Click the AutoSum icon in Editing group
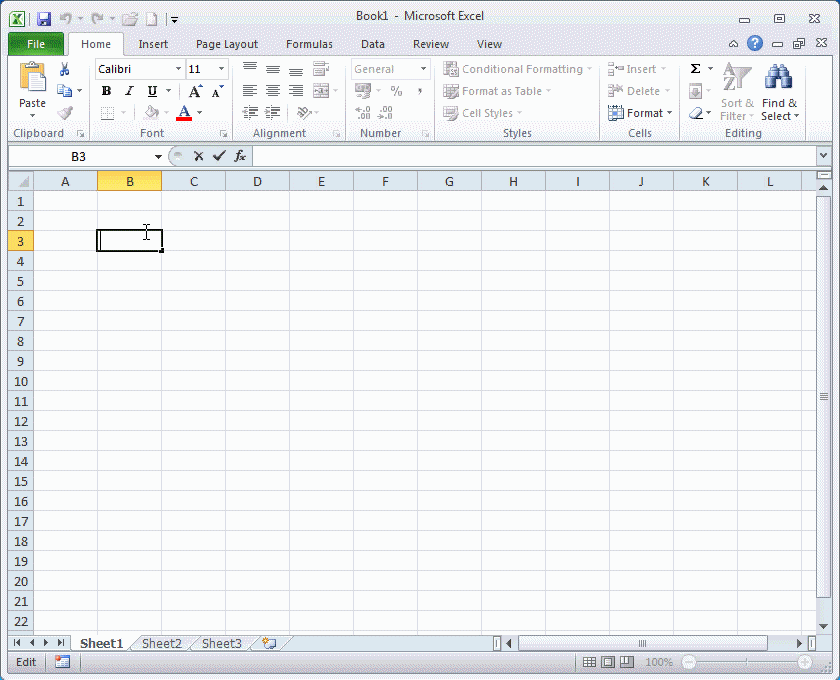 (x=695, y=66)
